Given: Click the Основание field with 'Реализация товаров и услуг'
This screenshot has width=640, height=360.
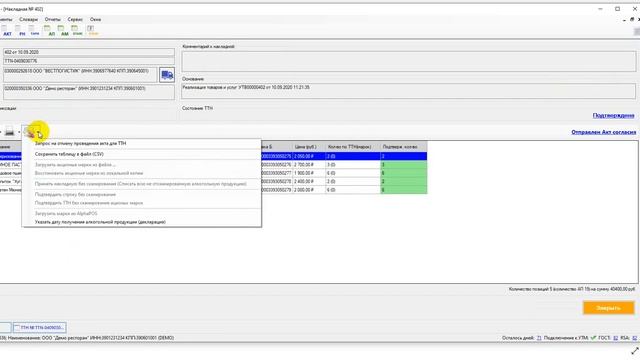Looking at the screenshot, I should tap(409, 91).
